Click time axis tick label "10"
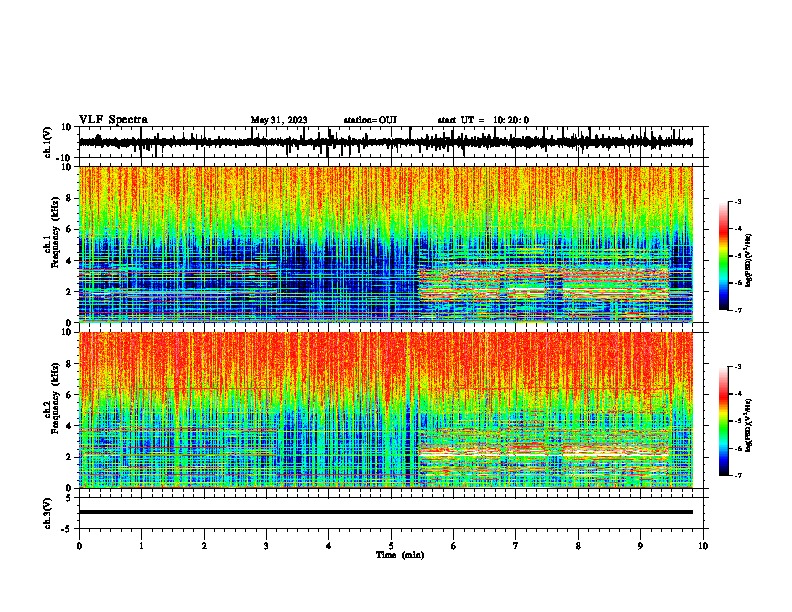The width and height of the screenshot is (792, 612). coord(703,546)
